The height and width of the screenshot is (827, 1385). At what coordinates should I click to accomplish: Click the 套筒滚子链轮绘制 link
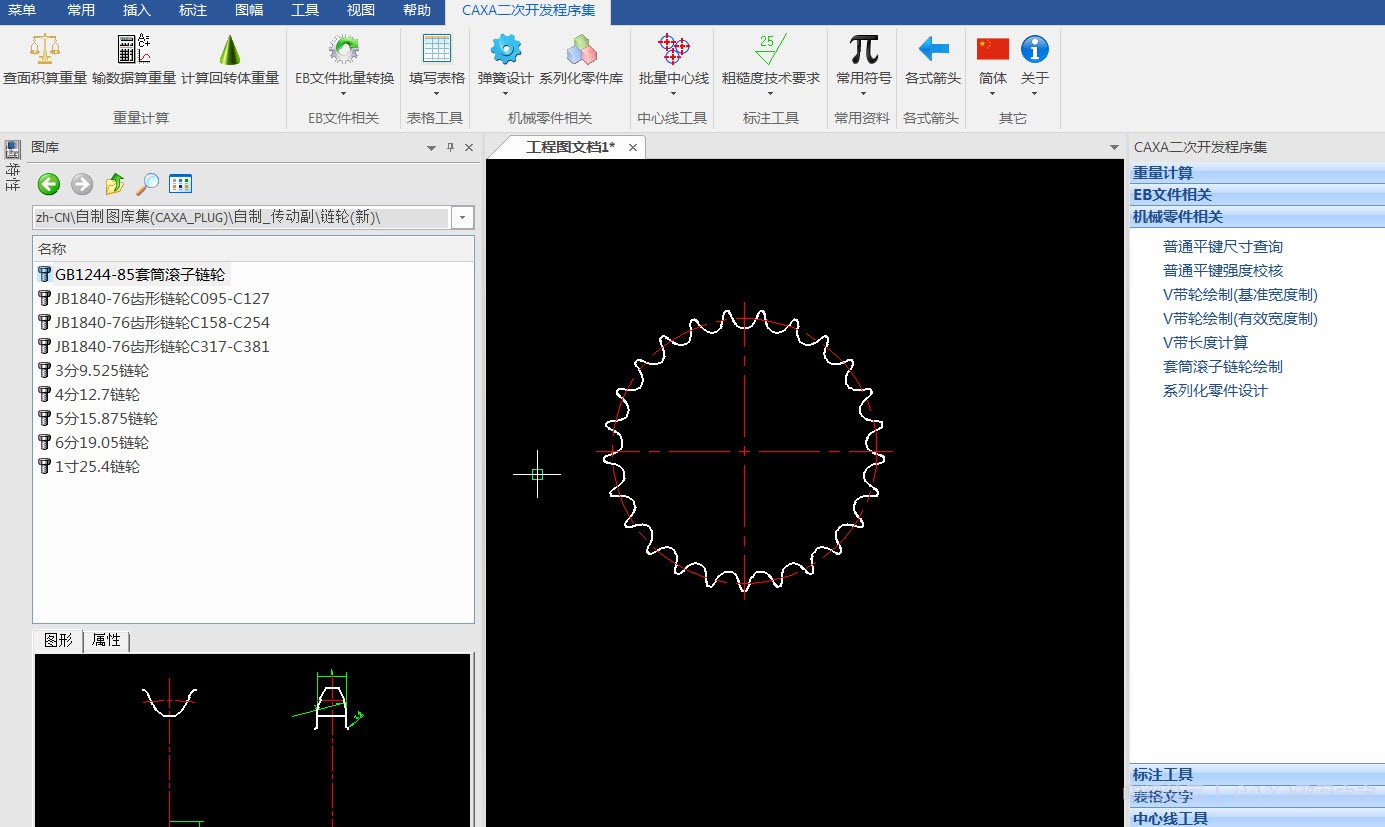[x=1222, y=367]
